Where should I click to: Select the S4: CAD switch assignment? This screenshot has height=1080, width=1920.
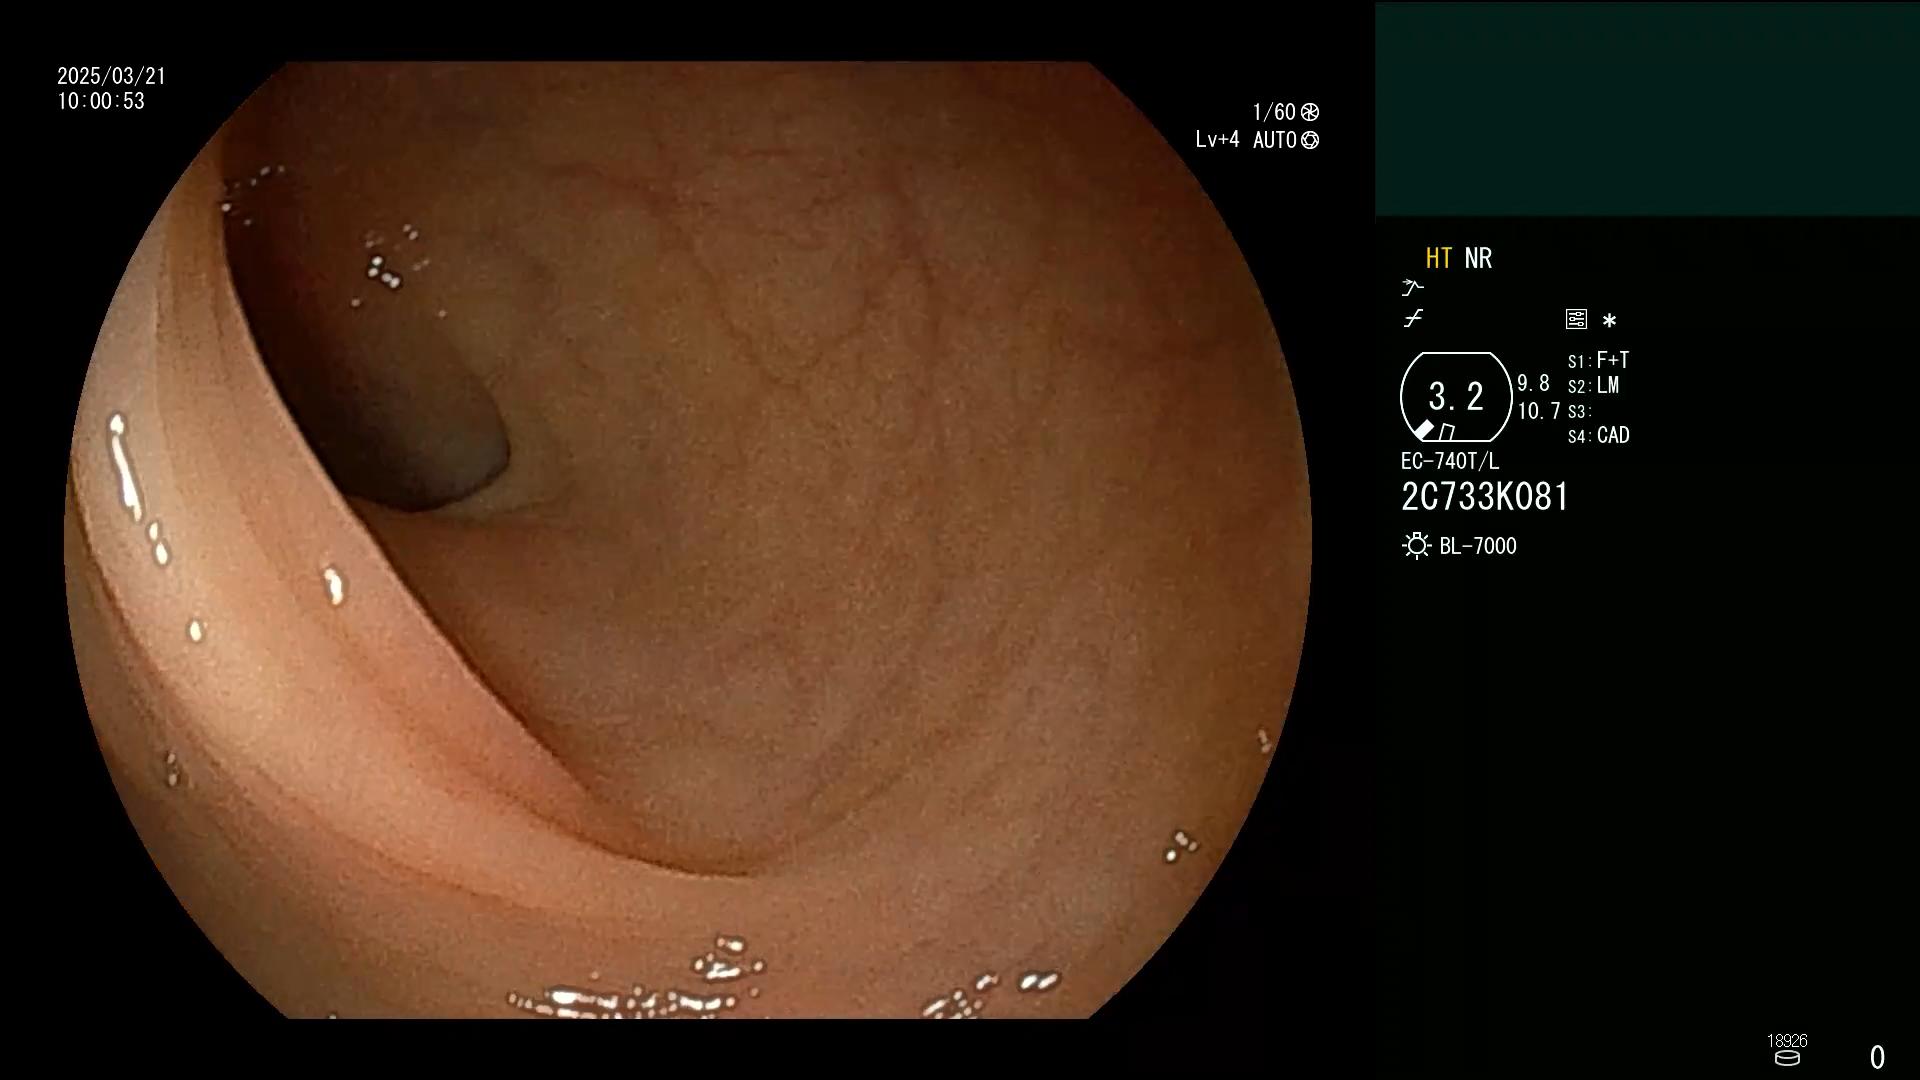click(1598, 435)
